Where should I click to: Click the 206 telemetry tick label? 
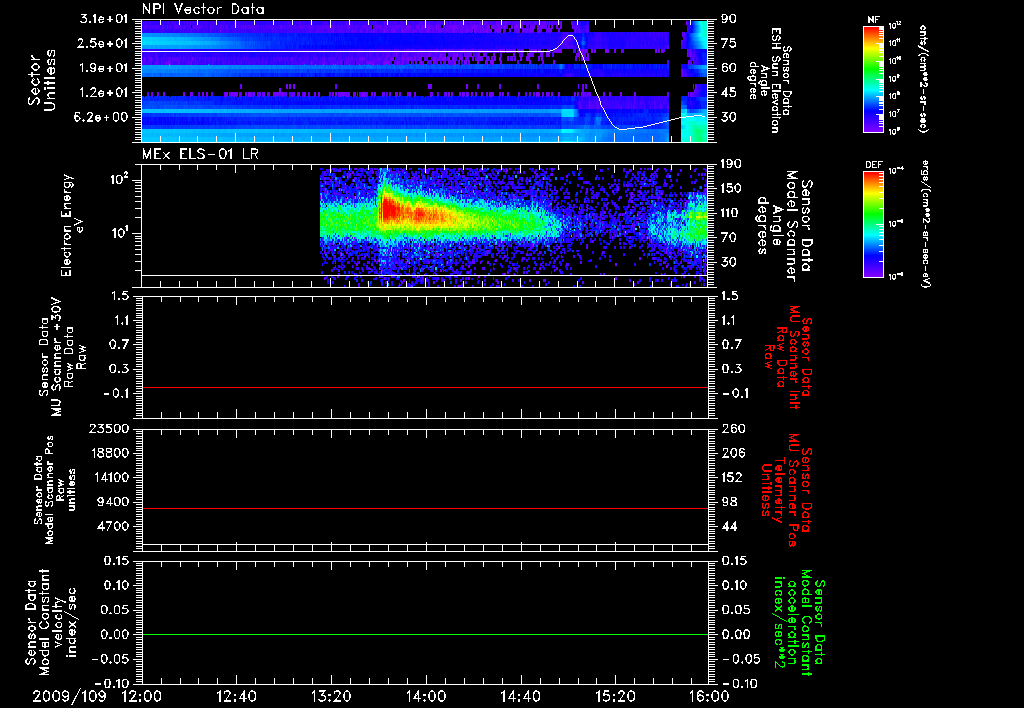tap(732, 453)
